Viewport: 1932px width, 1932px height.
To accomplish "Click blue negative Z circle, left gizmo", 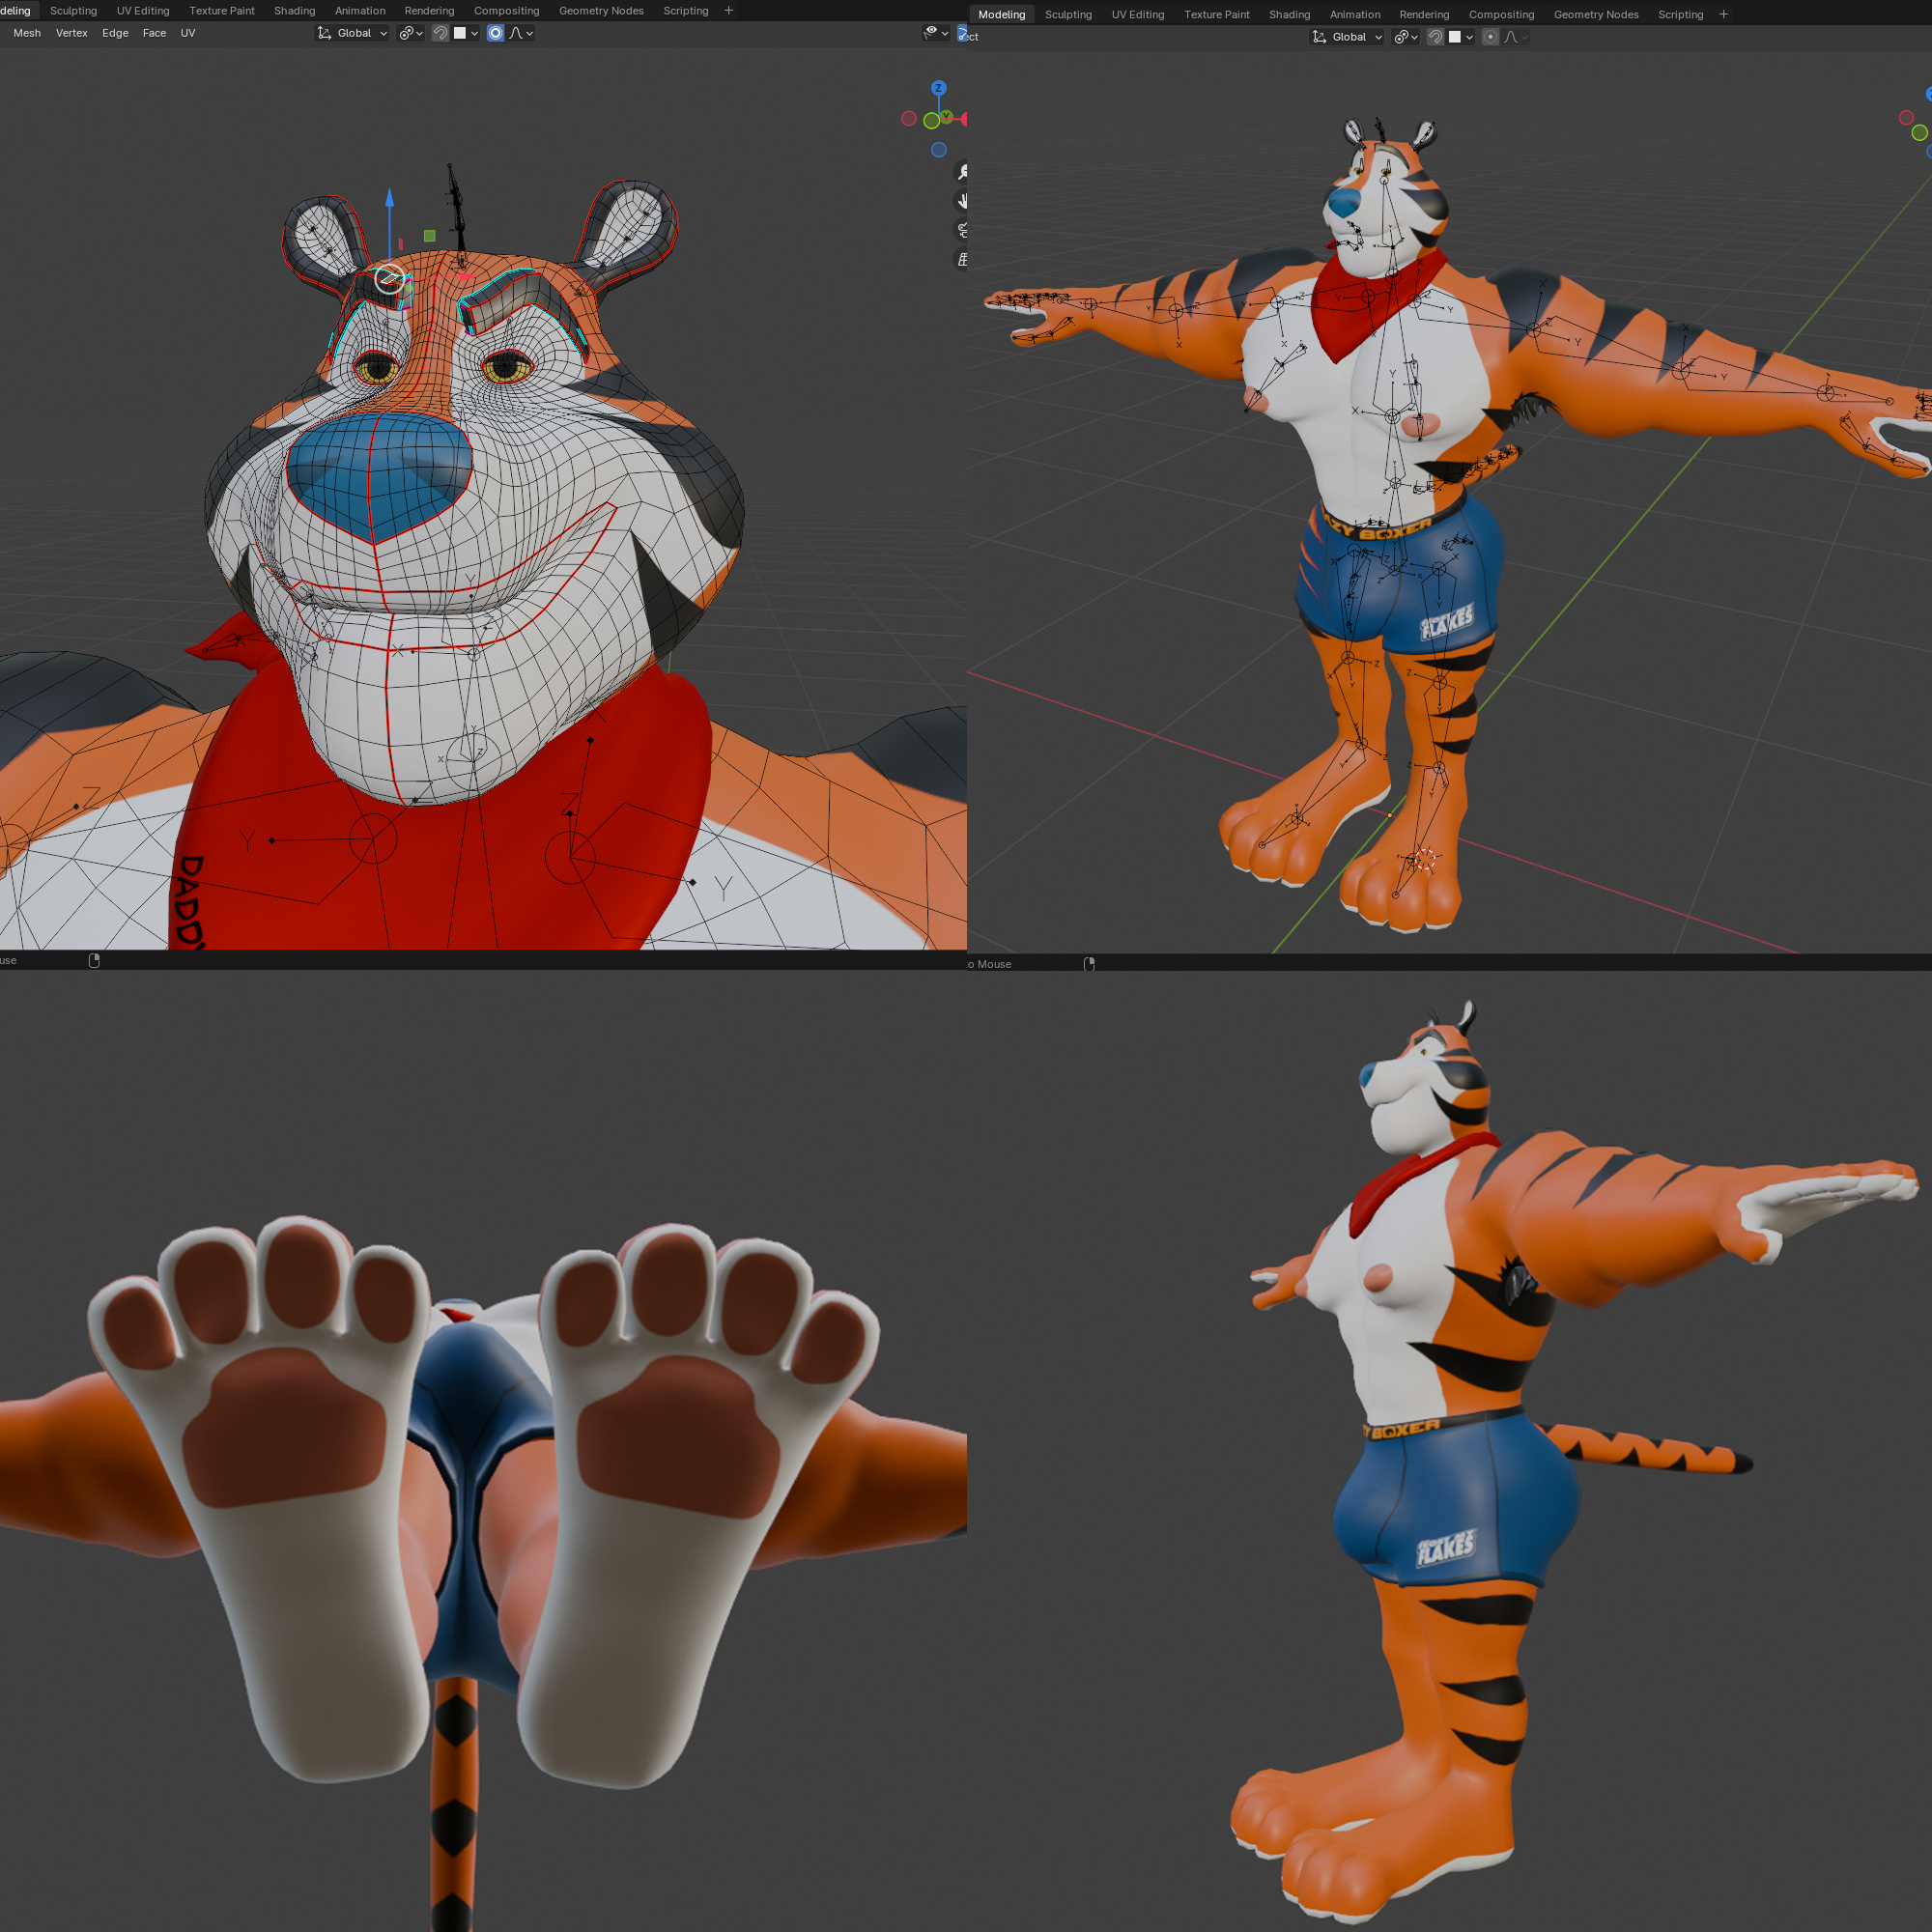I will (939, 150).
